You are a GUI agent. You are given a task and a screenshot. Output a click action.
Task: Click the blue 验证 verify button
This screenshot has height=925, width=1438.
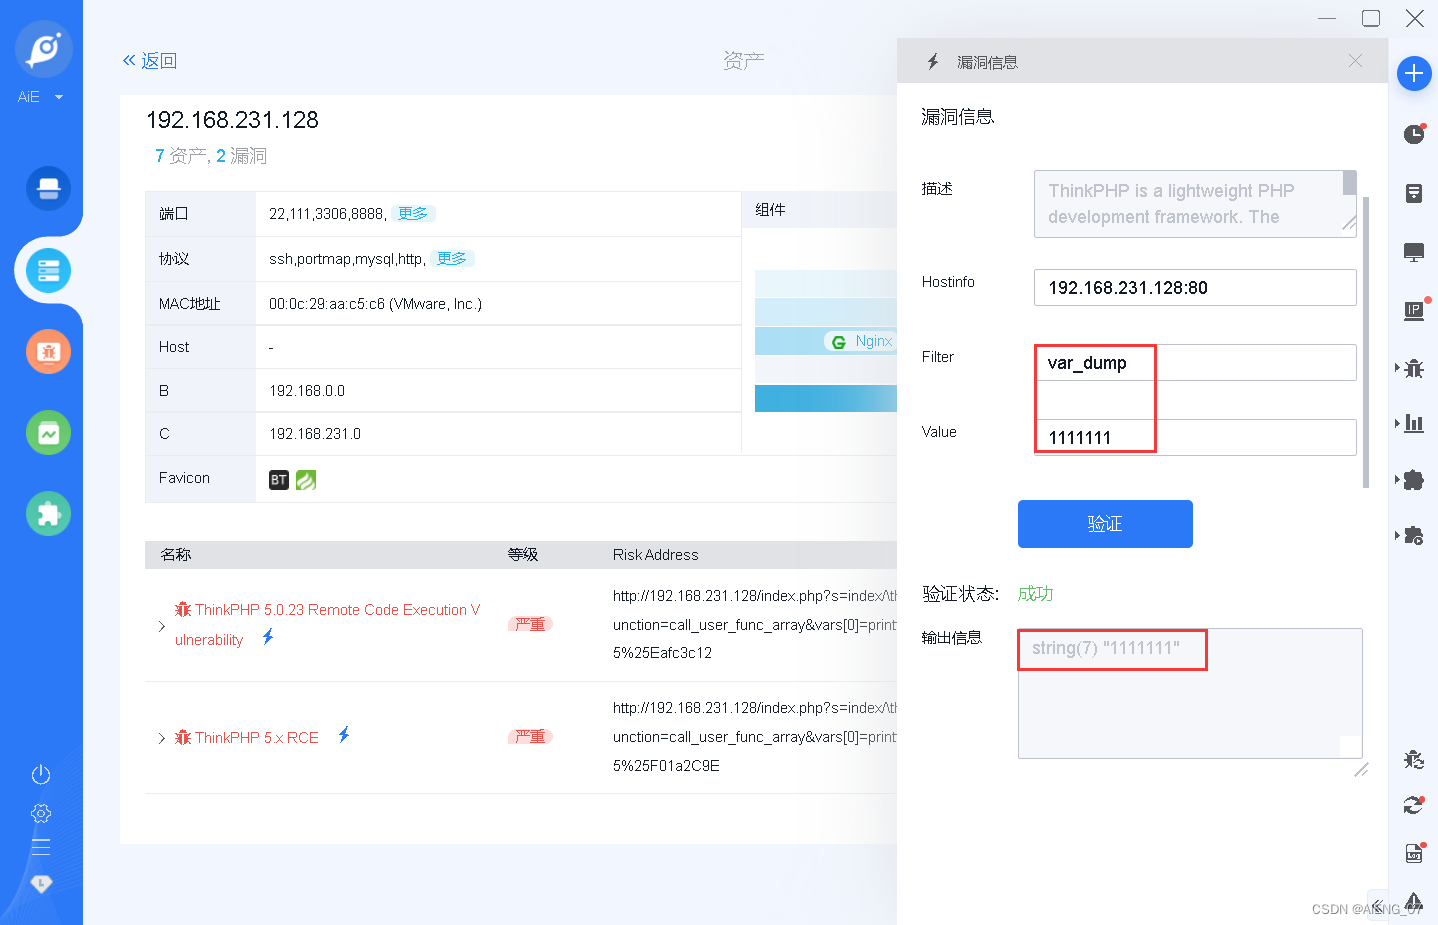click(x=1105, y=524)
